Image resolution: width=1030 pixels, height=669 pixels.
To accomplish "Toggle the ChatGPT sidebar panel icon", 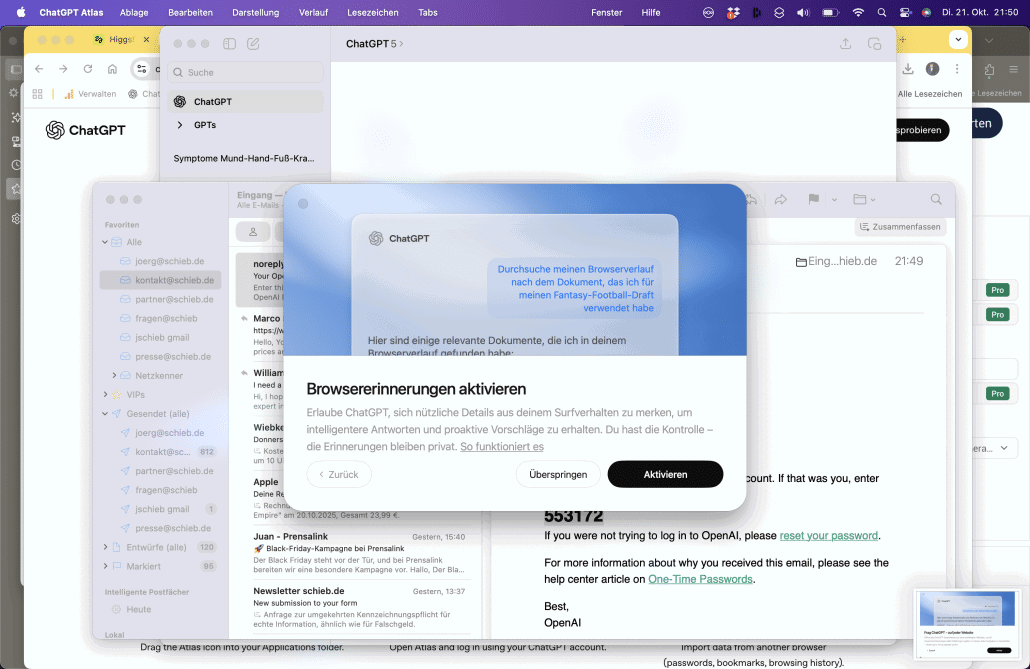I will click(229, 44).
